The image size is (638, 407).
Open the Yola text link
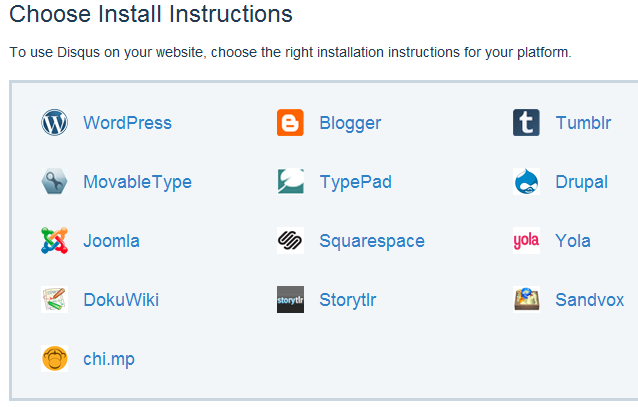pyautogui.click(x=572, y=241)
